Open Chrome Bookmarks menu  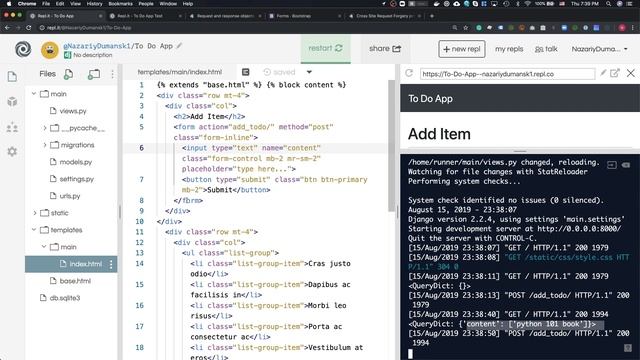click(120, 4)
